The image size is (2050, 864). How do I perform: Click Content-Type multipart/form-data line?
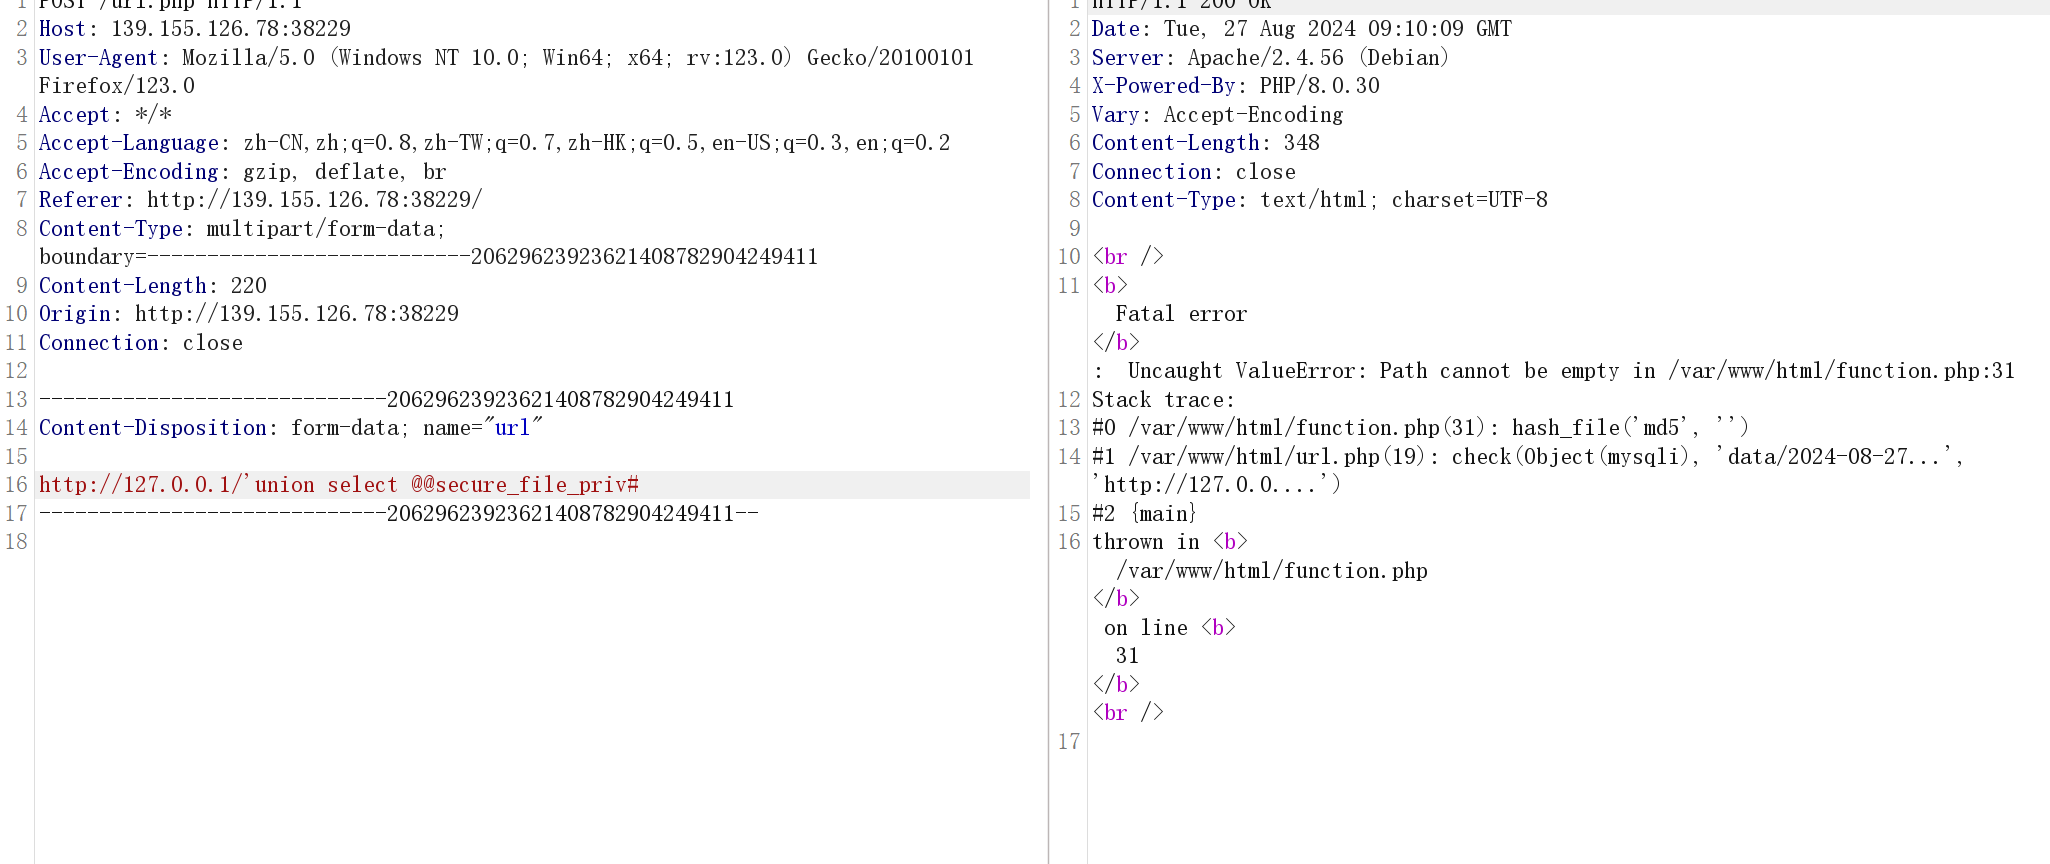[242, 229]
